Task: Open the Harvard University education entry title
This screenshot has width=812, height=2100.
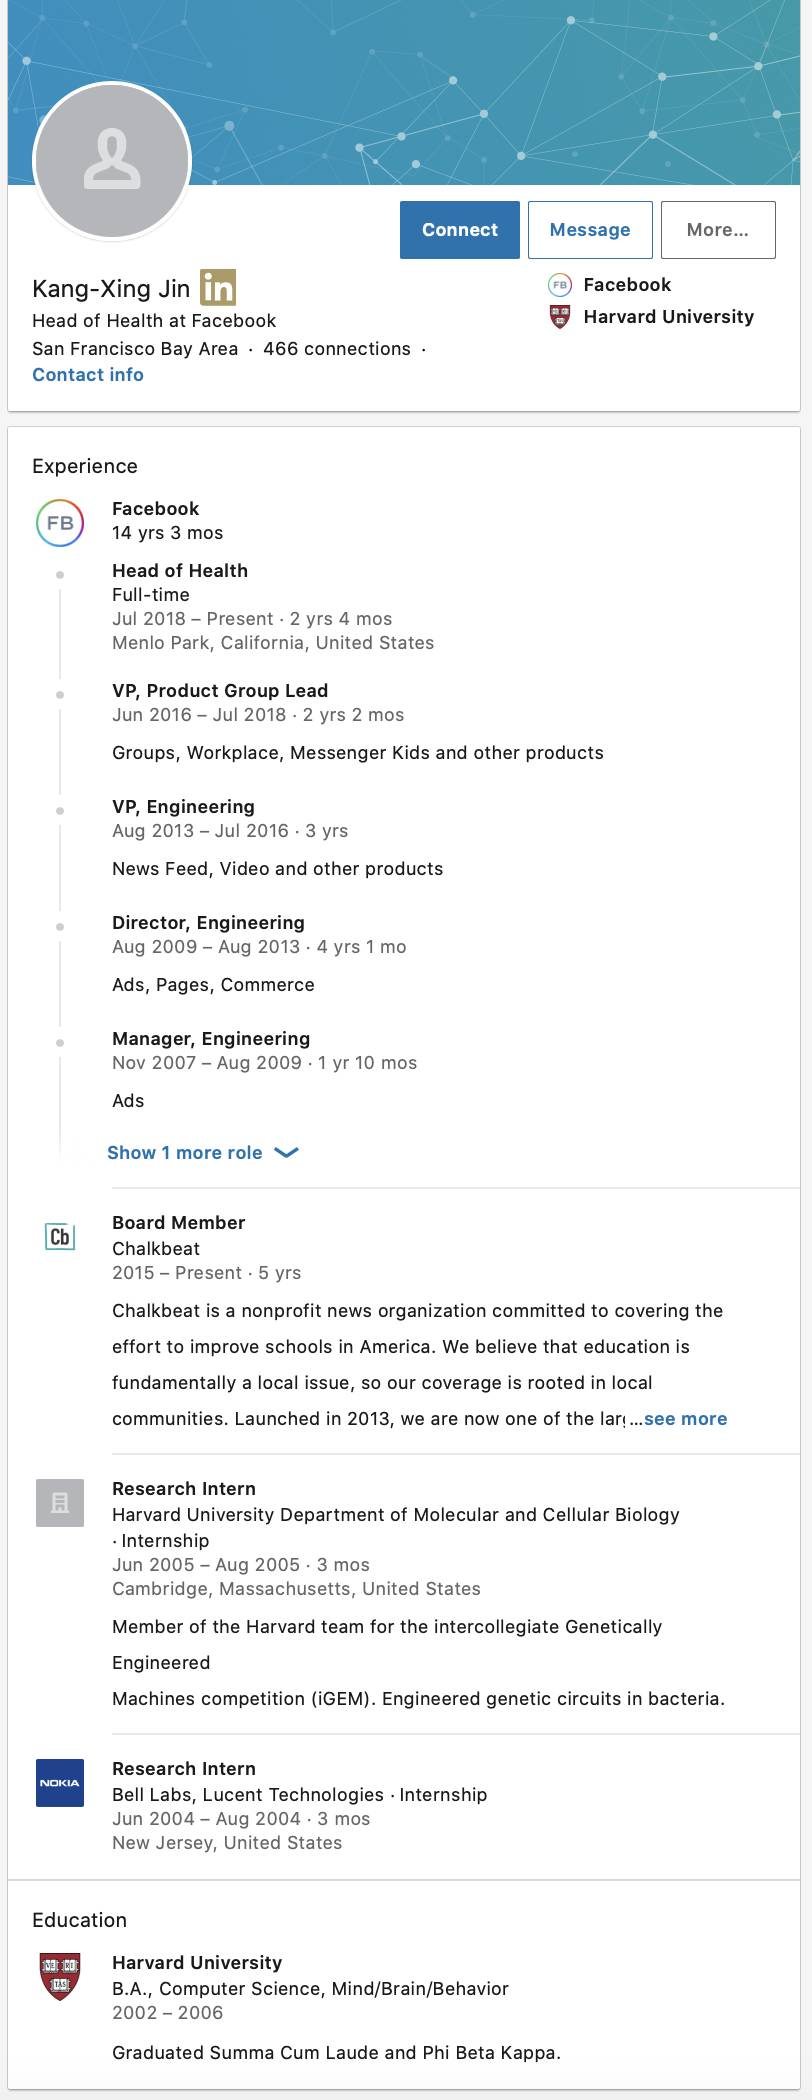Action: (197, 1962)
